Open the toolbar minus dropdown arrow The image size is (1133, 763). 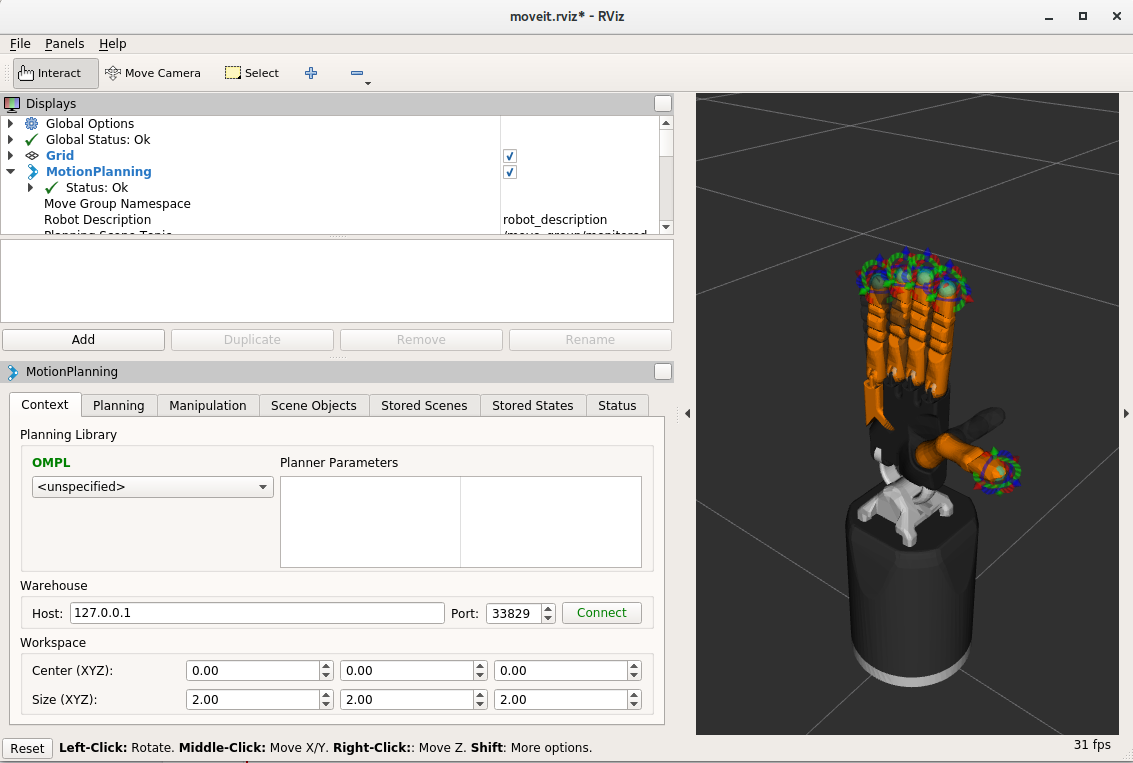(x=368, y=84)
